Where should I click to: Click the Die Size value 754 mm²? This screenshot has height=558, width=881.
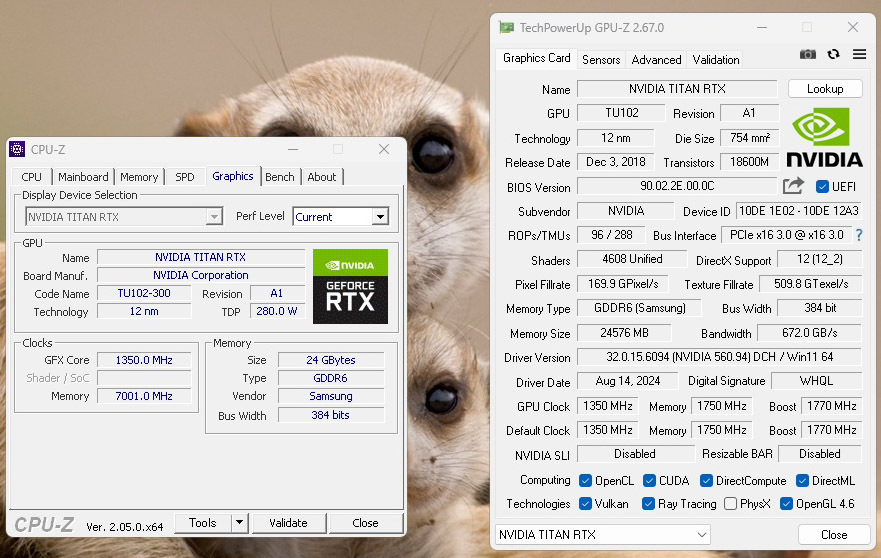[750, 138]
